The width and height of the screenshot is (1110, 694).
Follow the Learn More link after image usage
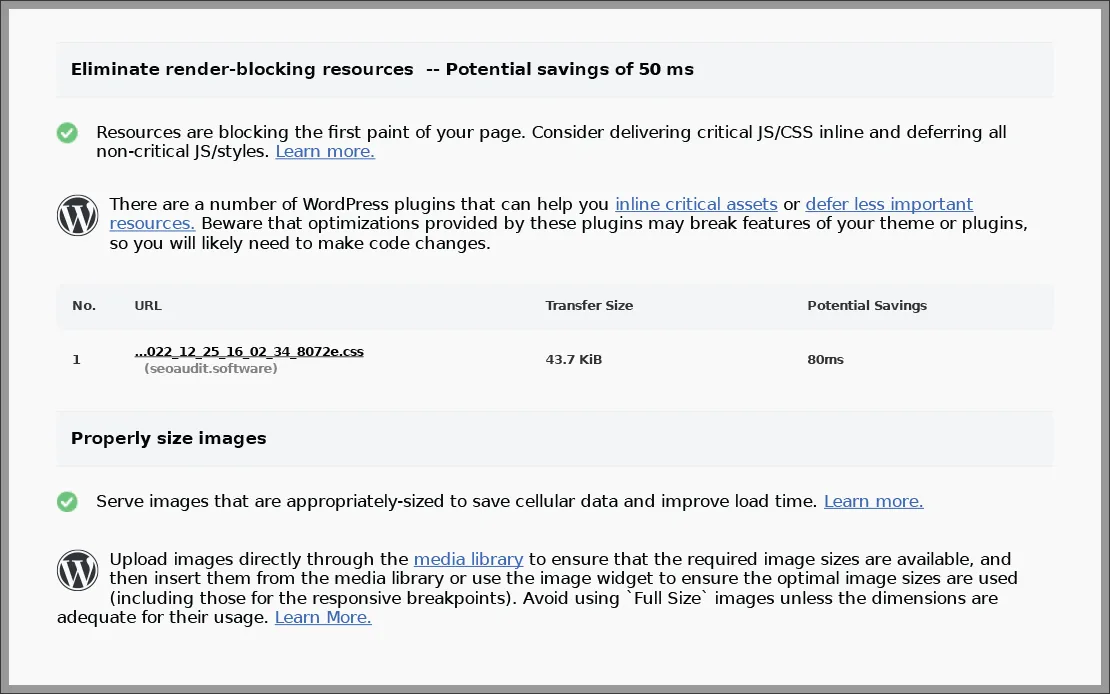coord(323,618)
